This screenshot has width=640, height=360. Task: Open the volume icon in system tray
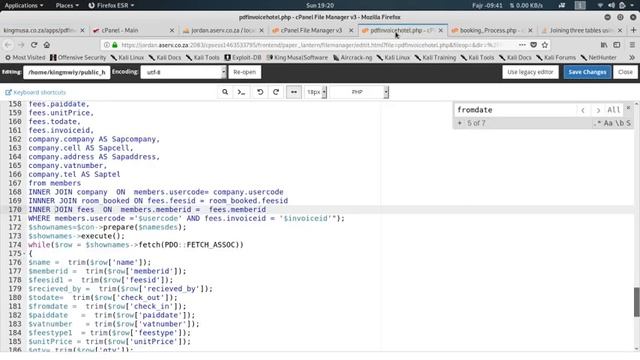click(x=611, y=5)
